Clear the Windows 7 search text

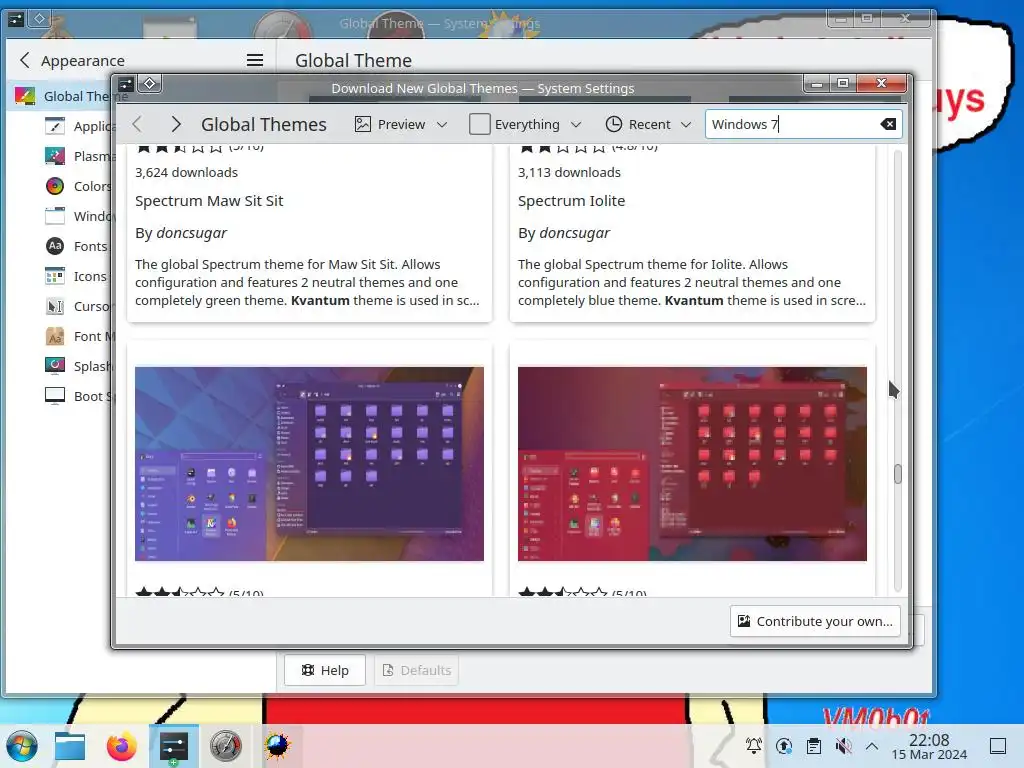click(888, 124)
